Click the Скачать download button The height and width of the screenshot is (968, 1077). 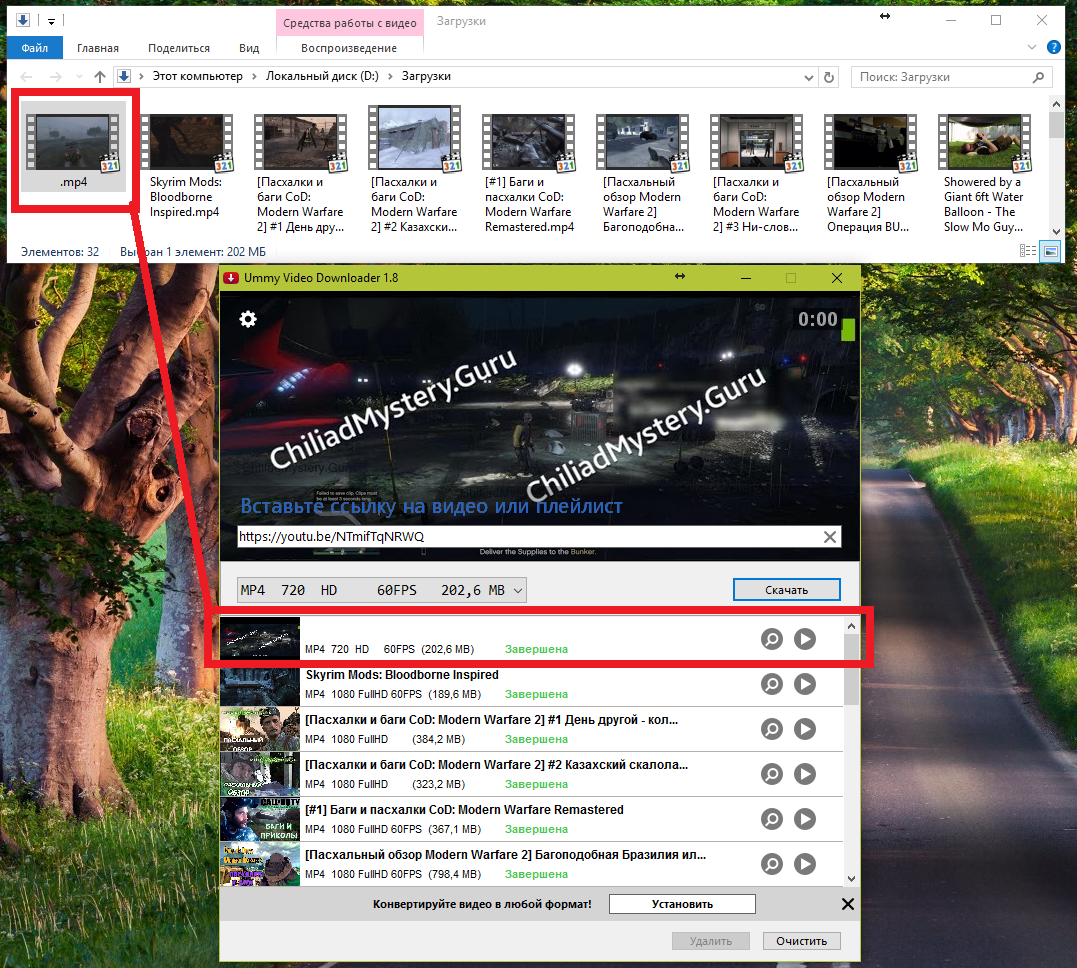[x=786, y=589]
